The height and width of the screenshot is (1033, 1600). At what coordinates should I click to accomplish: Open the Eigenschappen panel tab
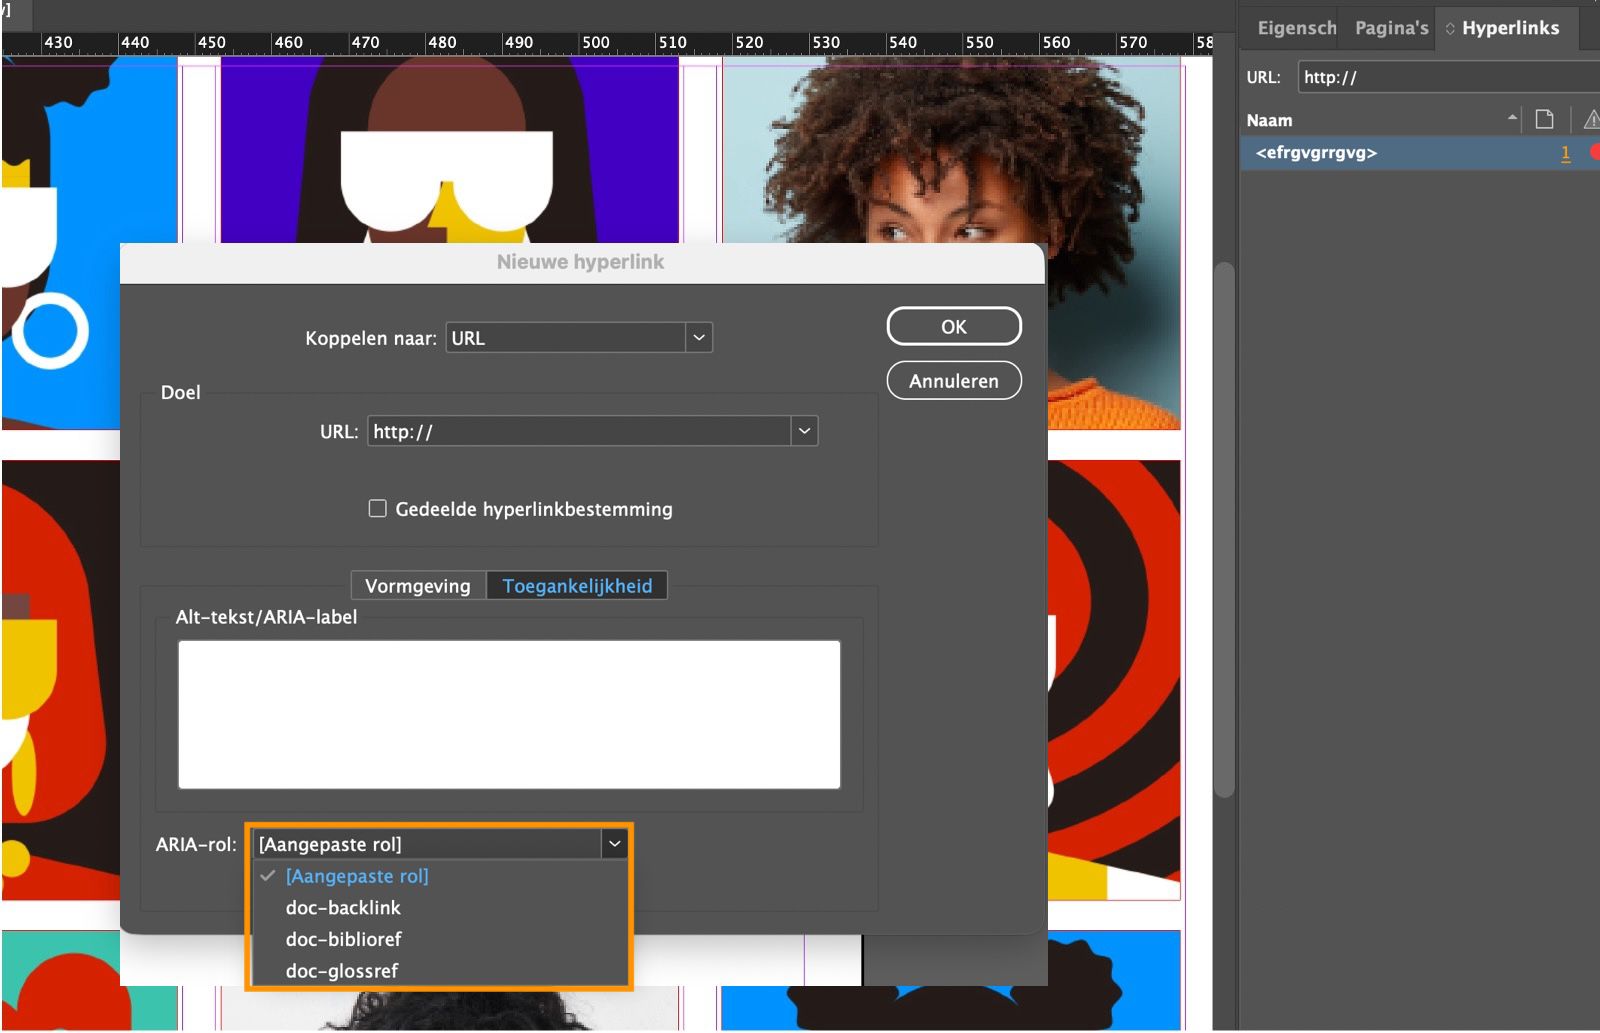pos(1296,28)
